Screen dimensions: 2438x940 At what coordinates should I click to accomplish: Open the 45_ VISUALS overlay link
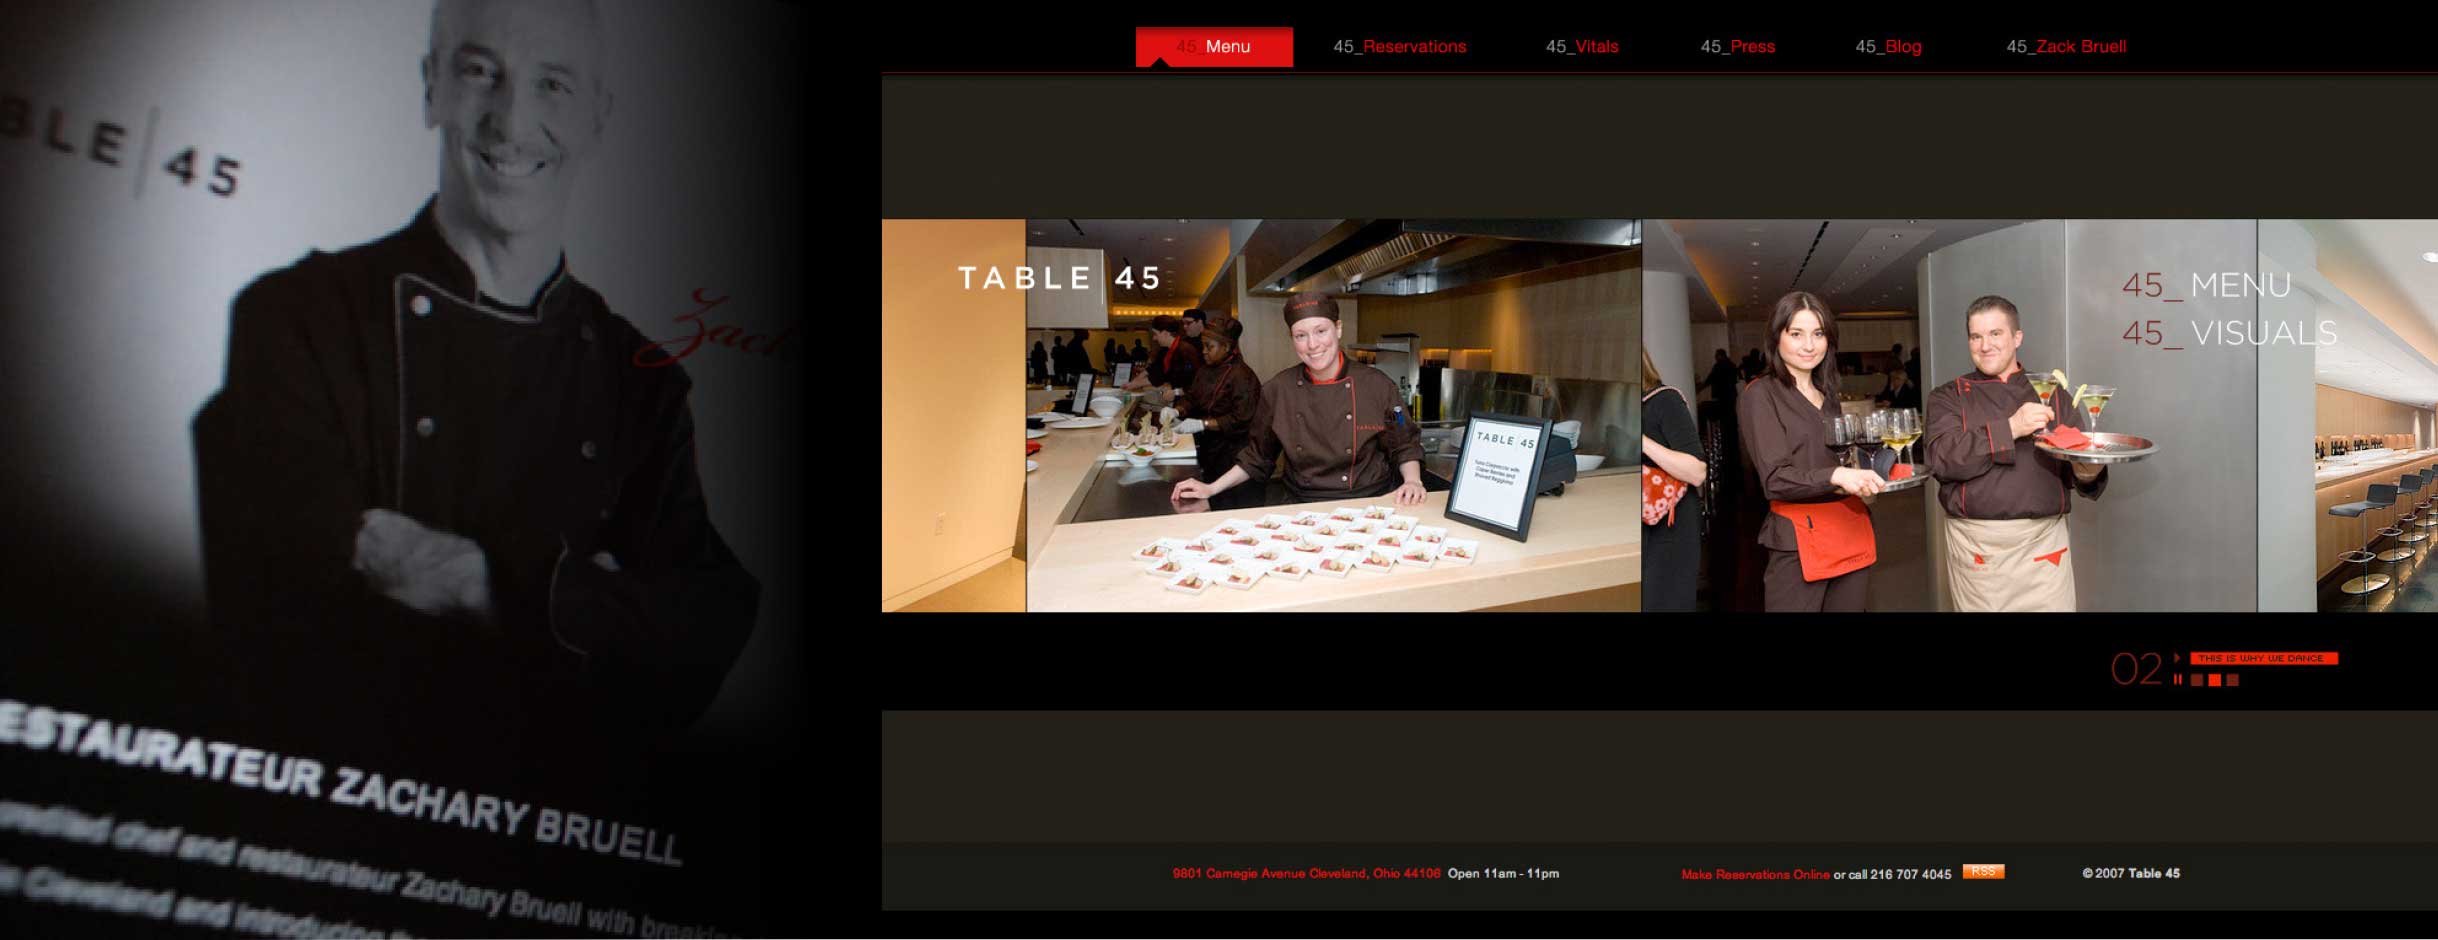click(2229, 333)
